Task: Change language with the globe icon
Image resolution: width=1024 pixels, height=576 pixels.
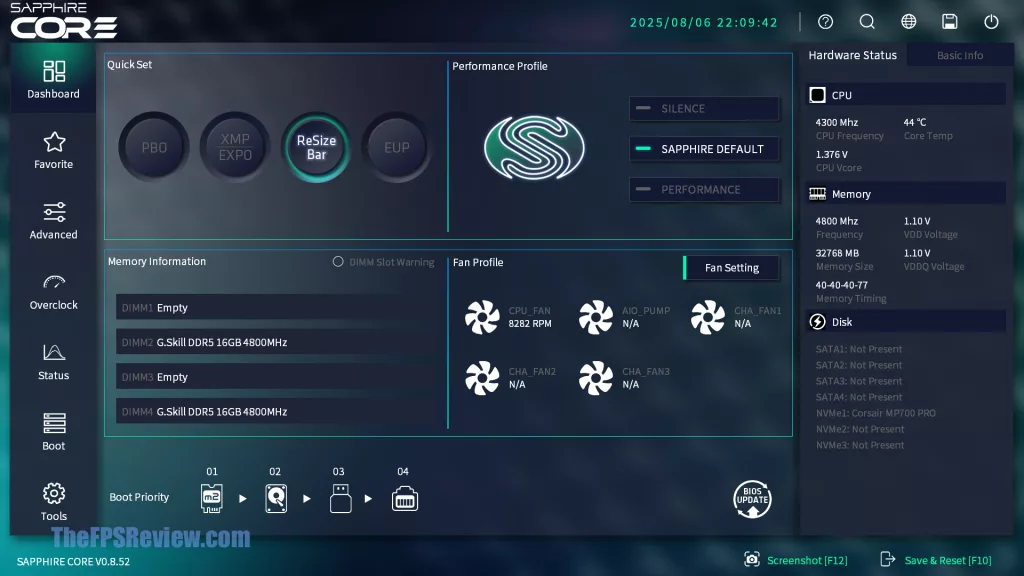Action: tap(908, 22)
